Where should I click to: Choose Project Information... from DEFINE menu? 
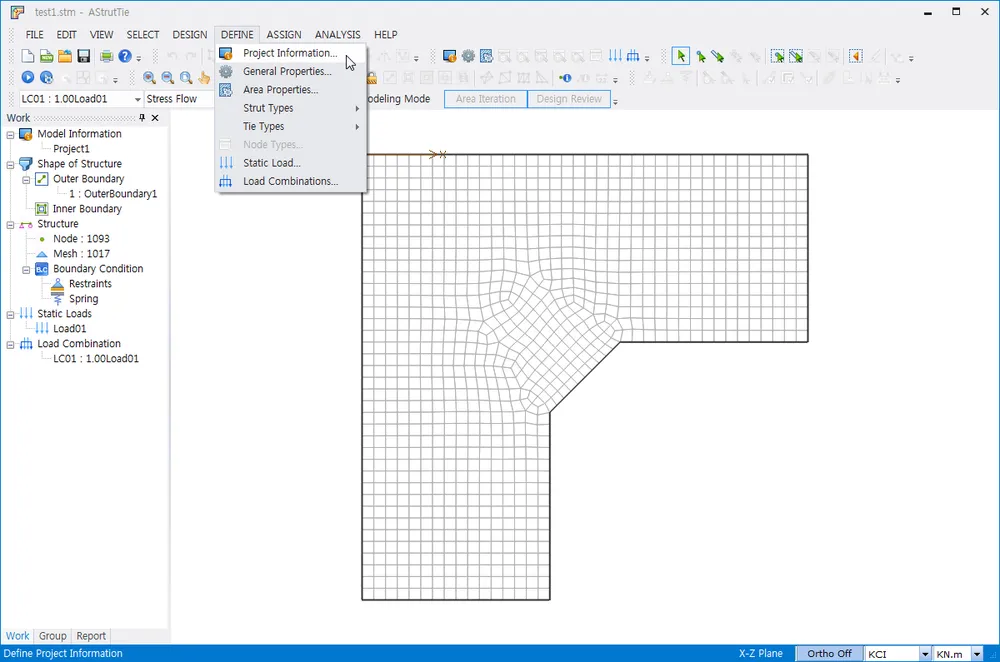(291, 53)
